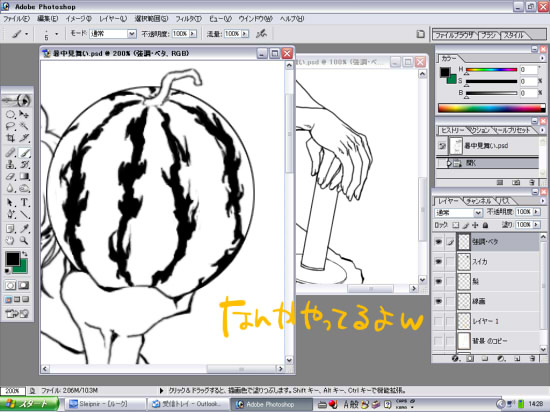This screenshot has width=550, height=412.
Task: Open 流量 flow slider arrow in options bar
Action: pos(245,34)
